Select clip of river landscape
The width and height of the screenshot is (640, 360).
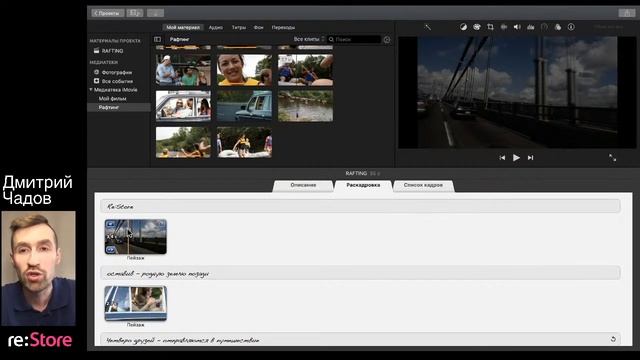coord(305,106)
